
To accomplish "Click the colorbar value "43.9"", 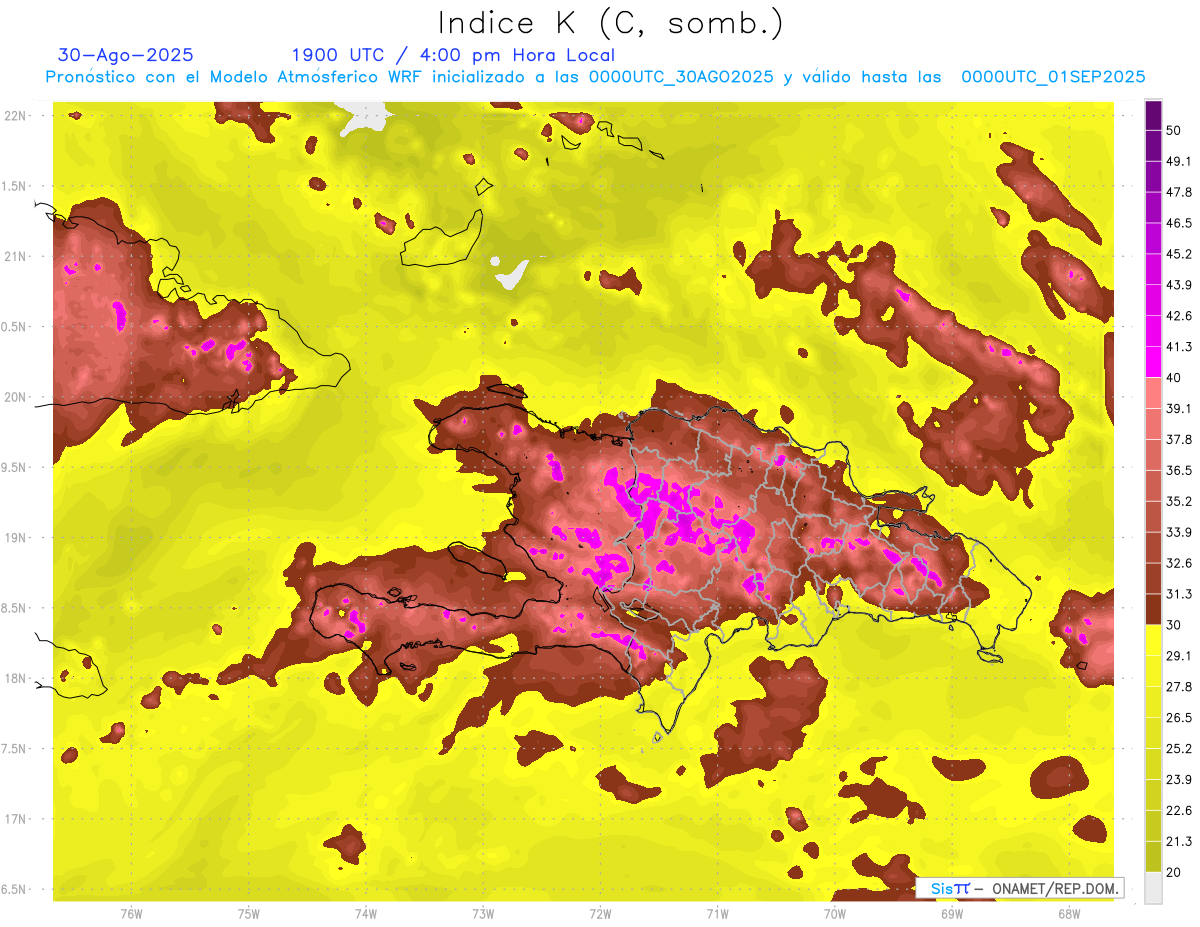I will pos(1179,285).
